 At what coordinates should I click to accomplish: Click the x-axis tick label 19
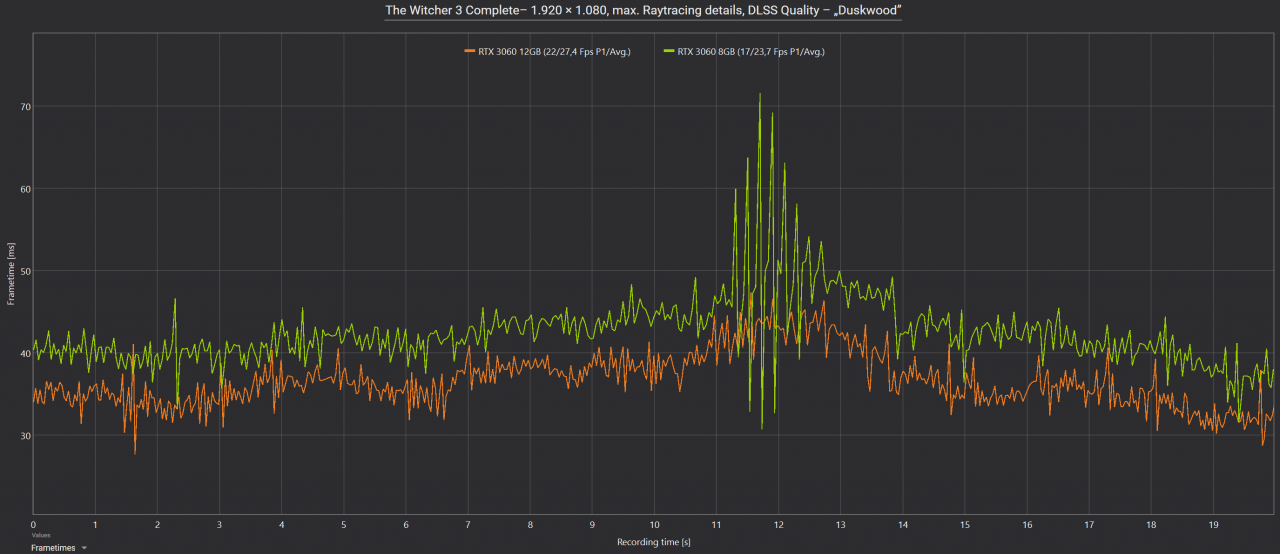coord(1213,524)
